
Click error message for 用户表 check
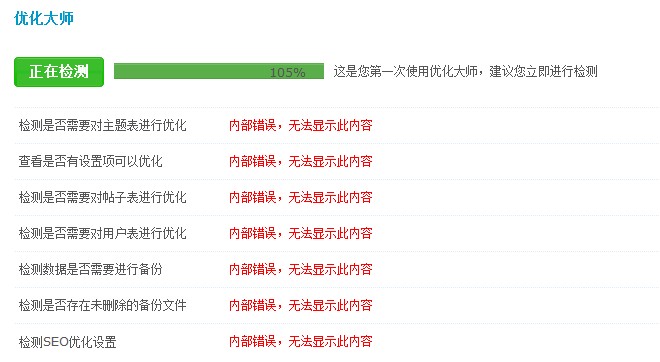(x=301, y=233)
